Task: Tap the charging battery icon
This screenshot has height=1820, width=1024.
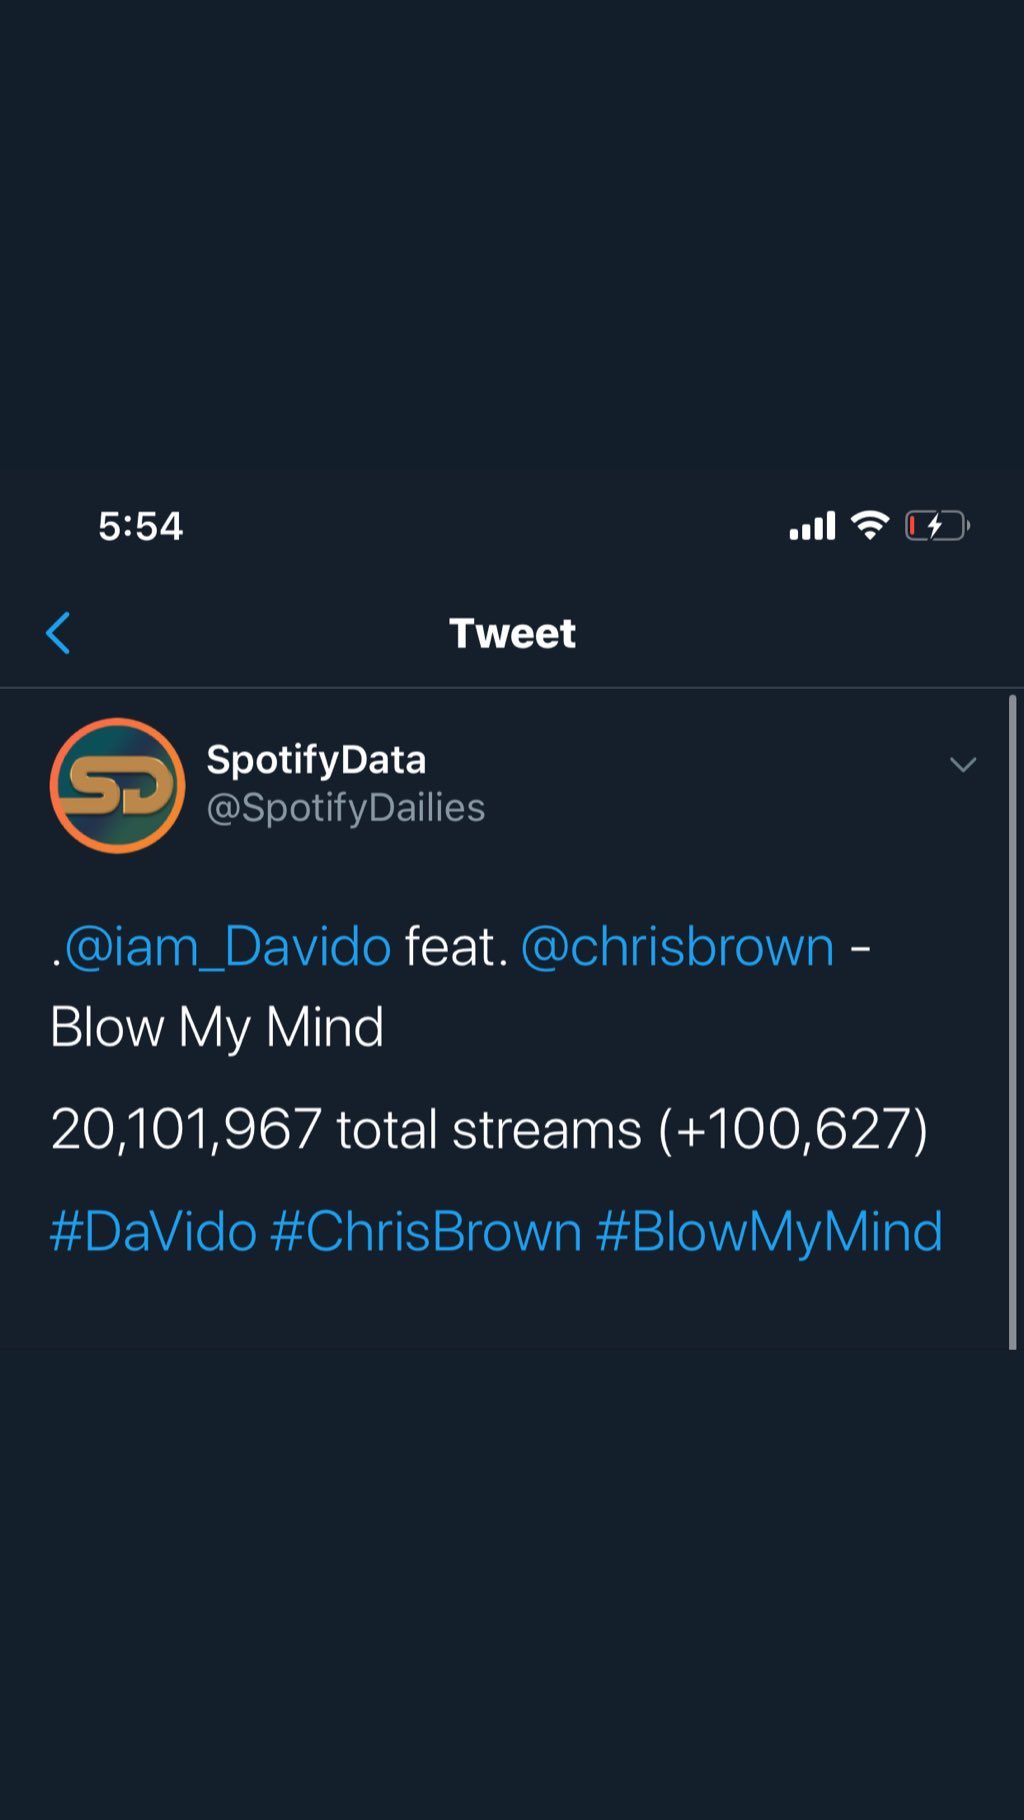Action: click(x=936, y=526)
